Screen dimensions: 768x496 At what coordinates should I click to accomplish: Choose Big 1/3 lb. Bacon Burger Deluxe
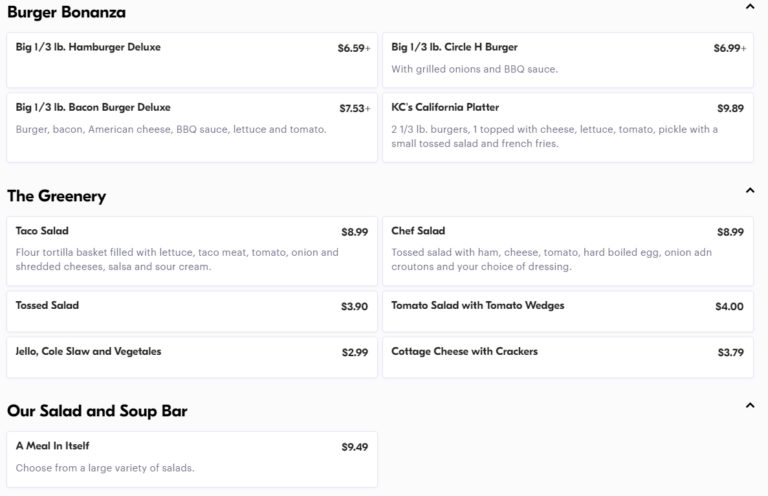click(x=192, y=127)
